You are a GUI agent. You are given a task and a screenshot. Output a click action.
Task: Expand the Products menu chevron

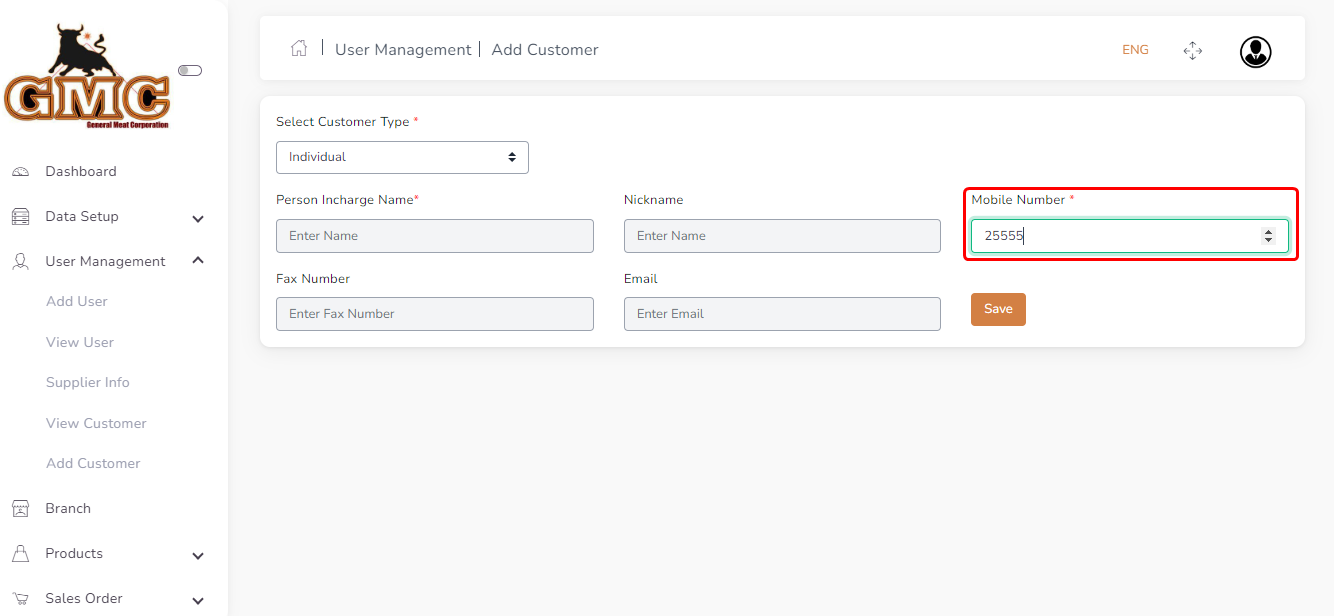(x=198, y=556)
